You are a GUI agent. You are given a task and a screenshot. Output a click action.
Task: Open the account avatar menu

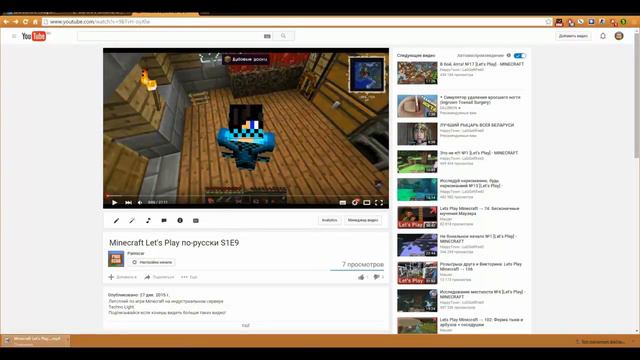point(619,36)
